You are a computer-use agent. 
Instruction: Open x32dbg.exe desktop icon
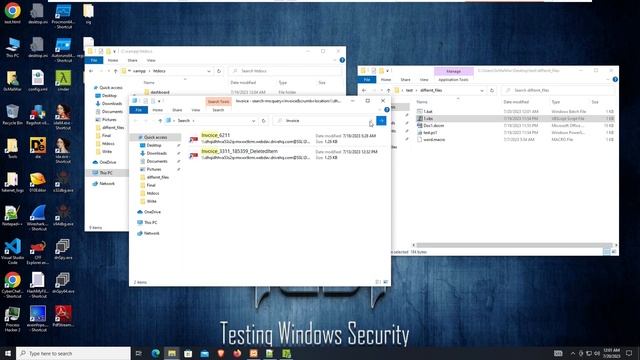click(x=63, y=182)
